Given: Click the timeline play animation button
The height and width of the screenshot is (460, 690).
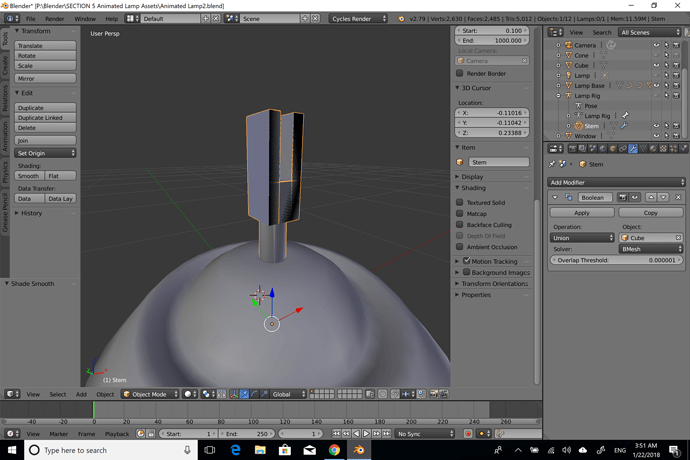Looking at the screenshot, I should click(366, 434).
